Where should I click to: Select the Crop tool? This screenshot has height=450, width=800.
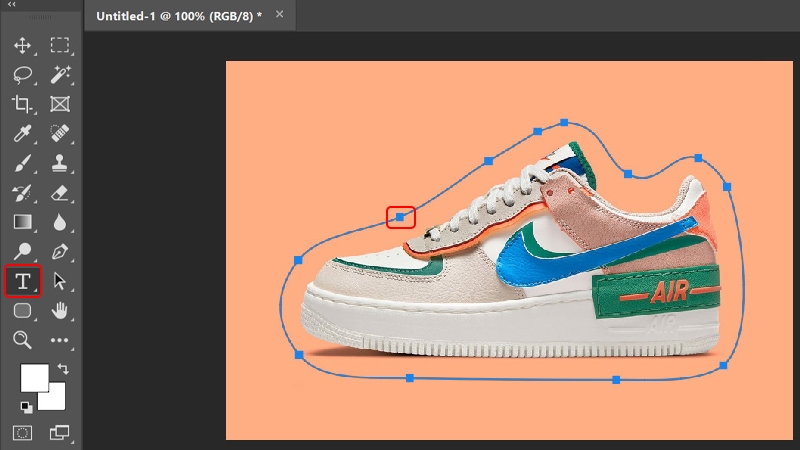point(22,104)
